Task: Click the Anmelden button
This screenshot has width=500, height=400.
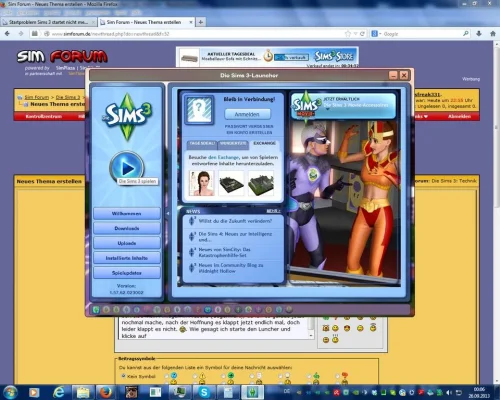Action: click(x=247, y=114)
